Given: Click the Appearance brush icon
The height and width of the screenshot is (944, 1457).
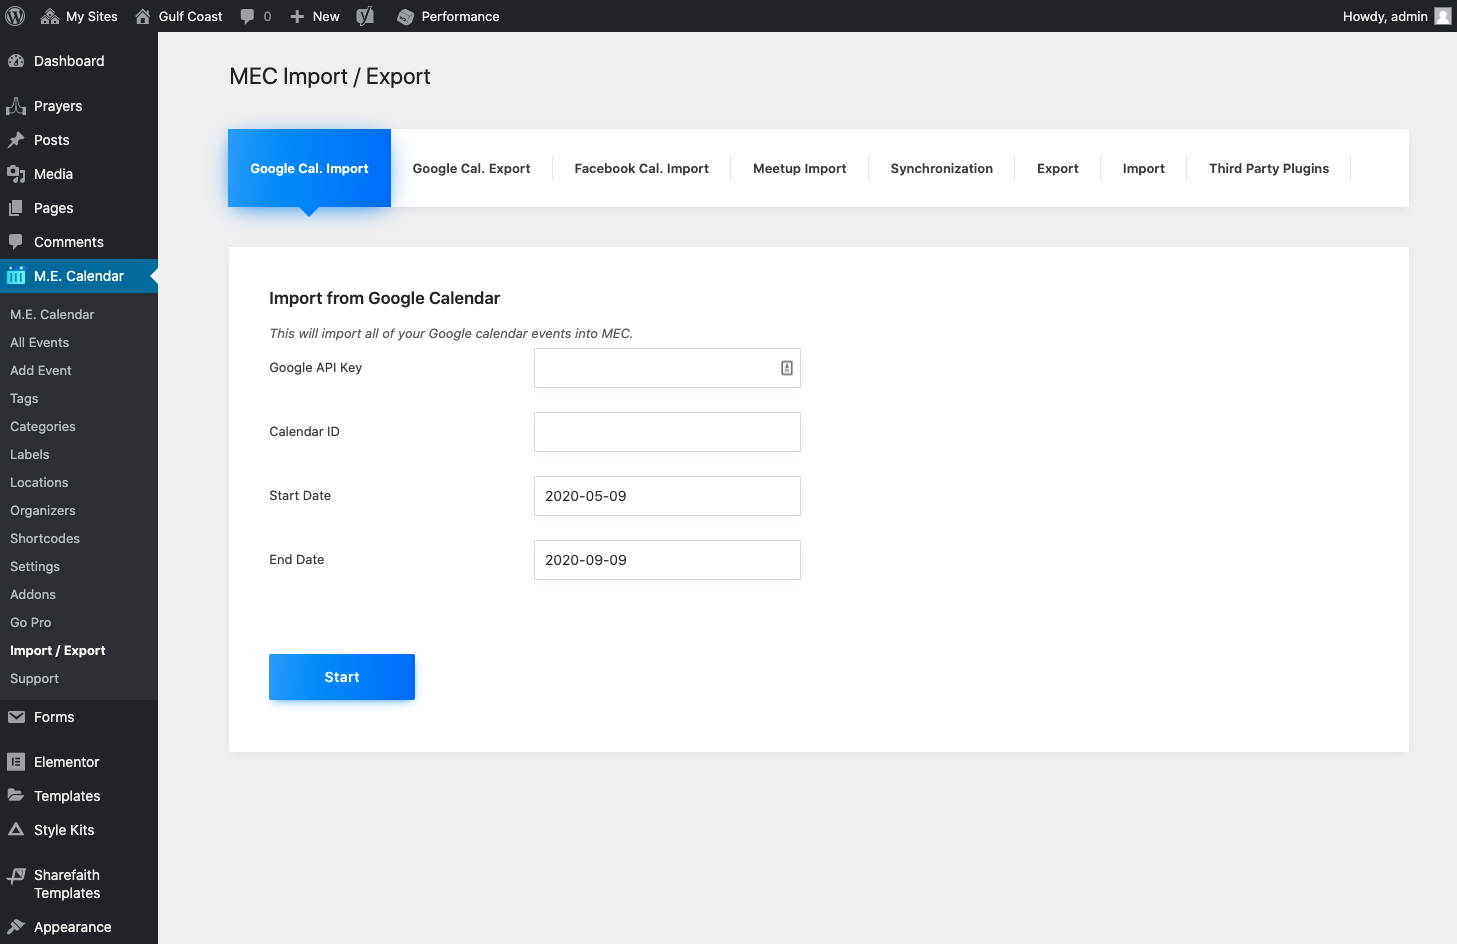Looking at the screenshot, I should pyautogui.click(x=16, y=927).
